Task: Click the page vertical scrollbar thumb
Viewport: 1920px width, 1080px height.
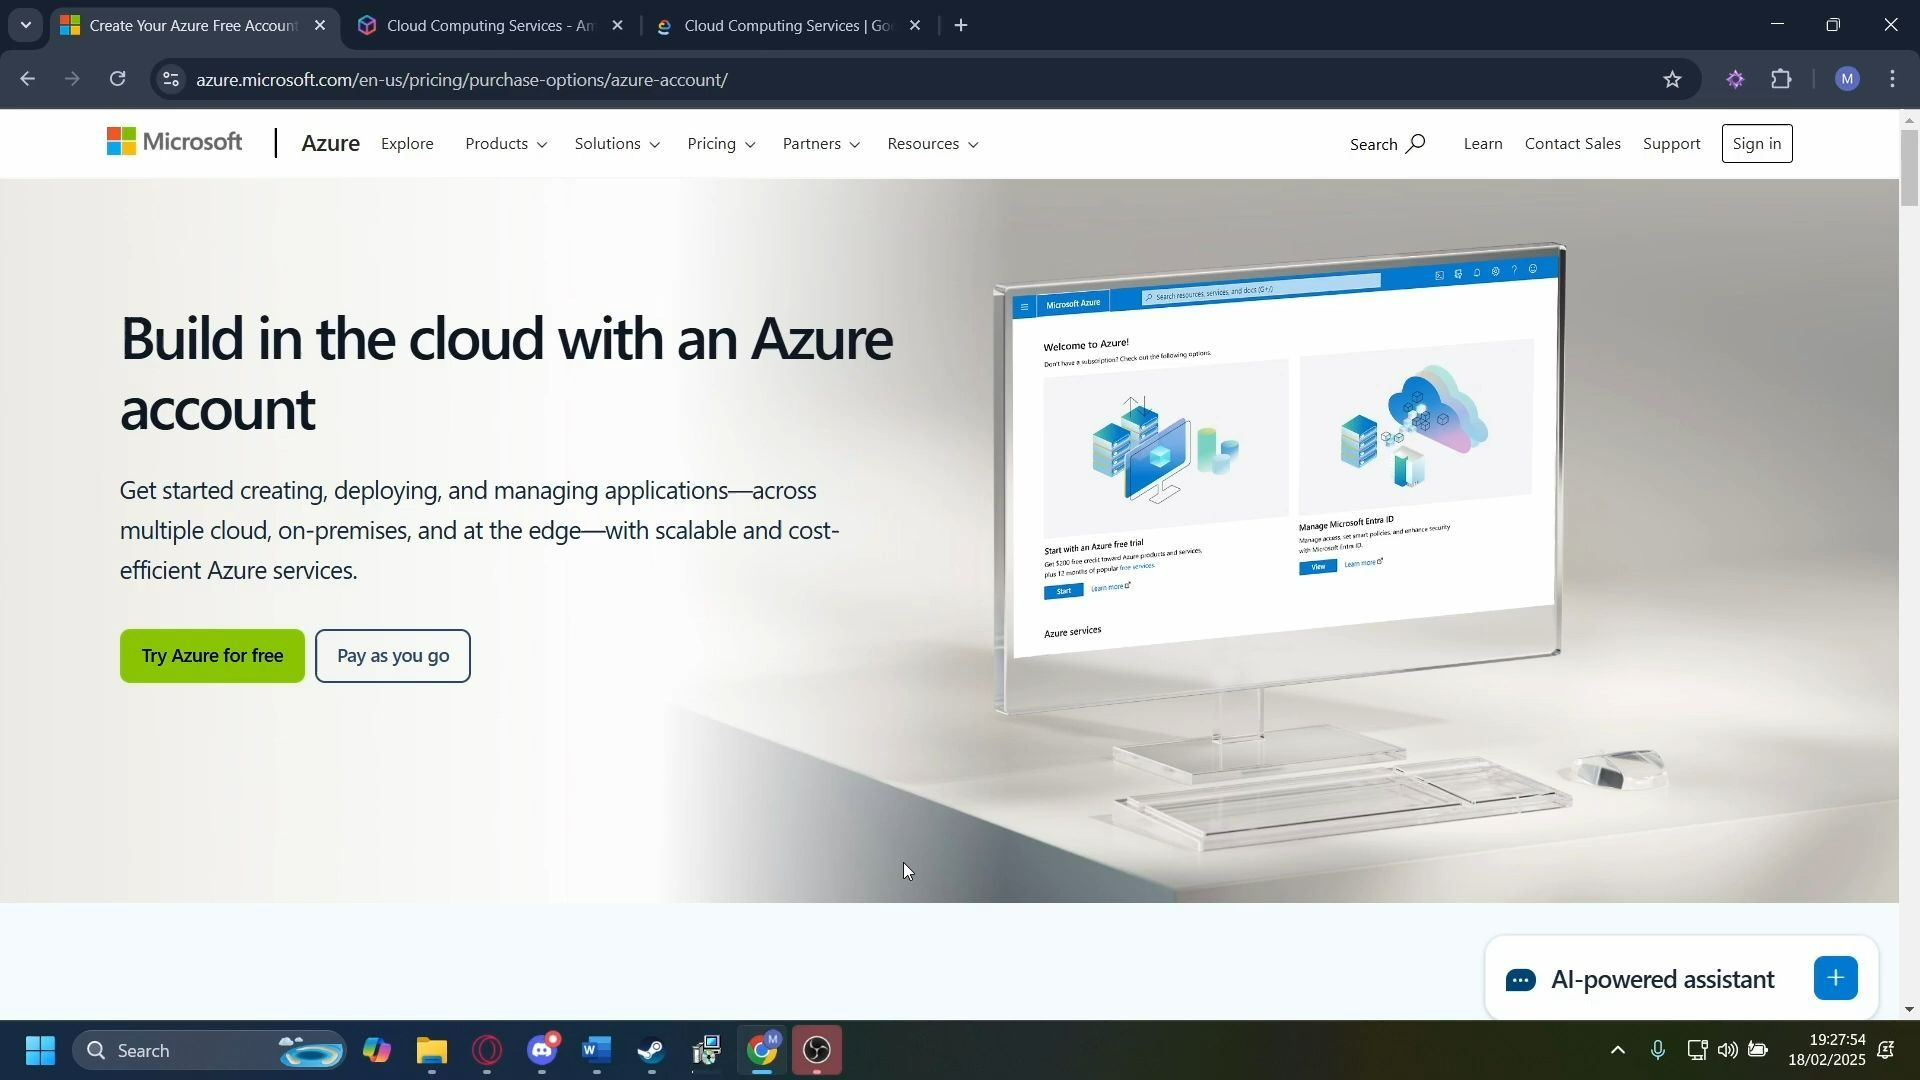Action: (1909, 168)
